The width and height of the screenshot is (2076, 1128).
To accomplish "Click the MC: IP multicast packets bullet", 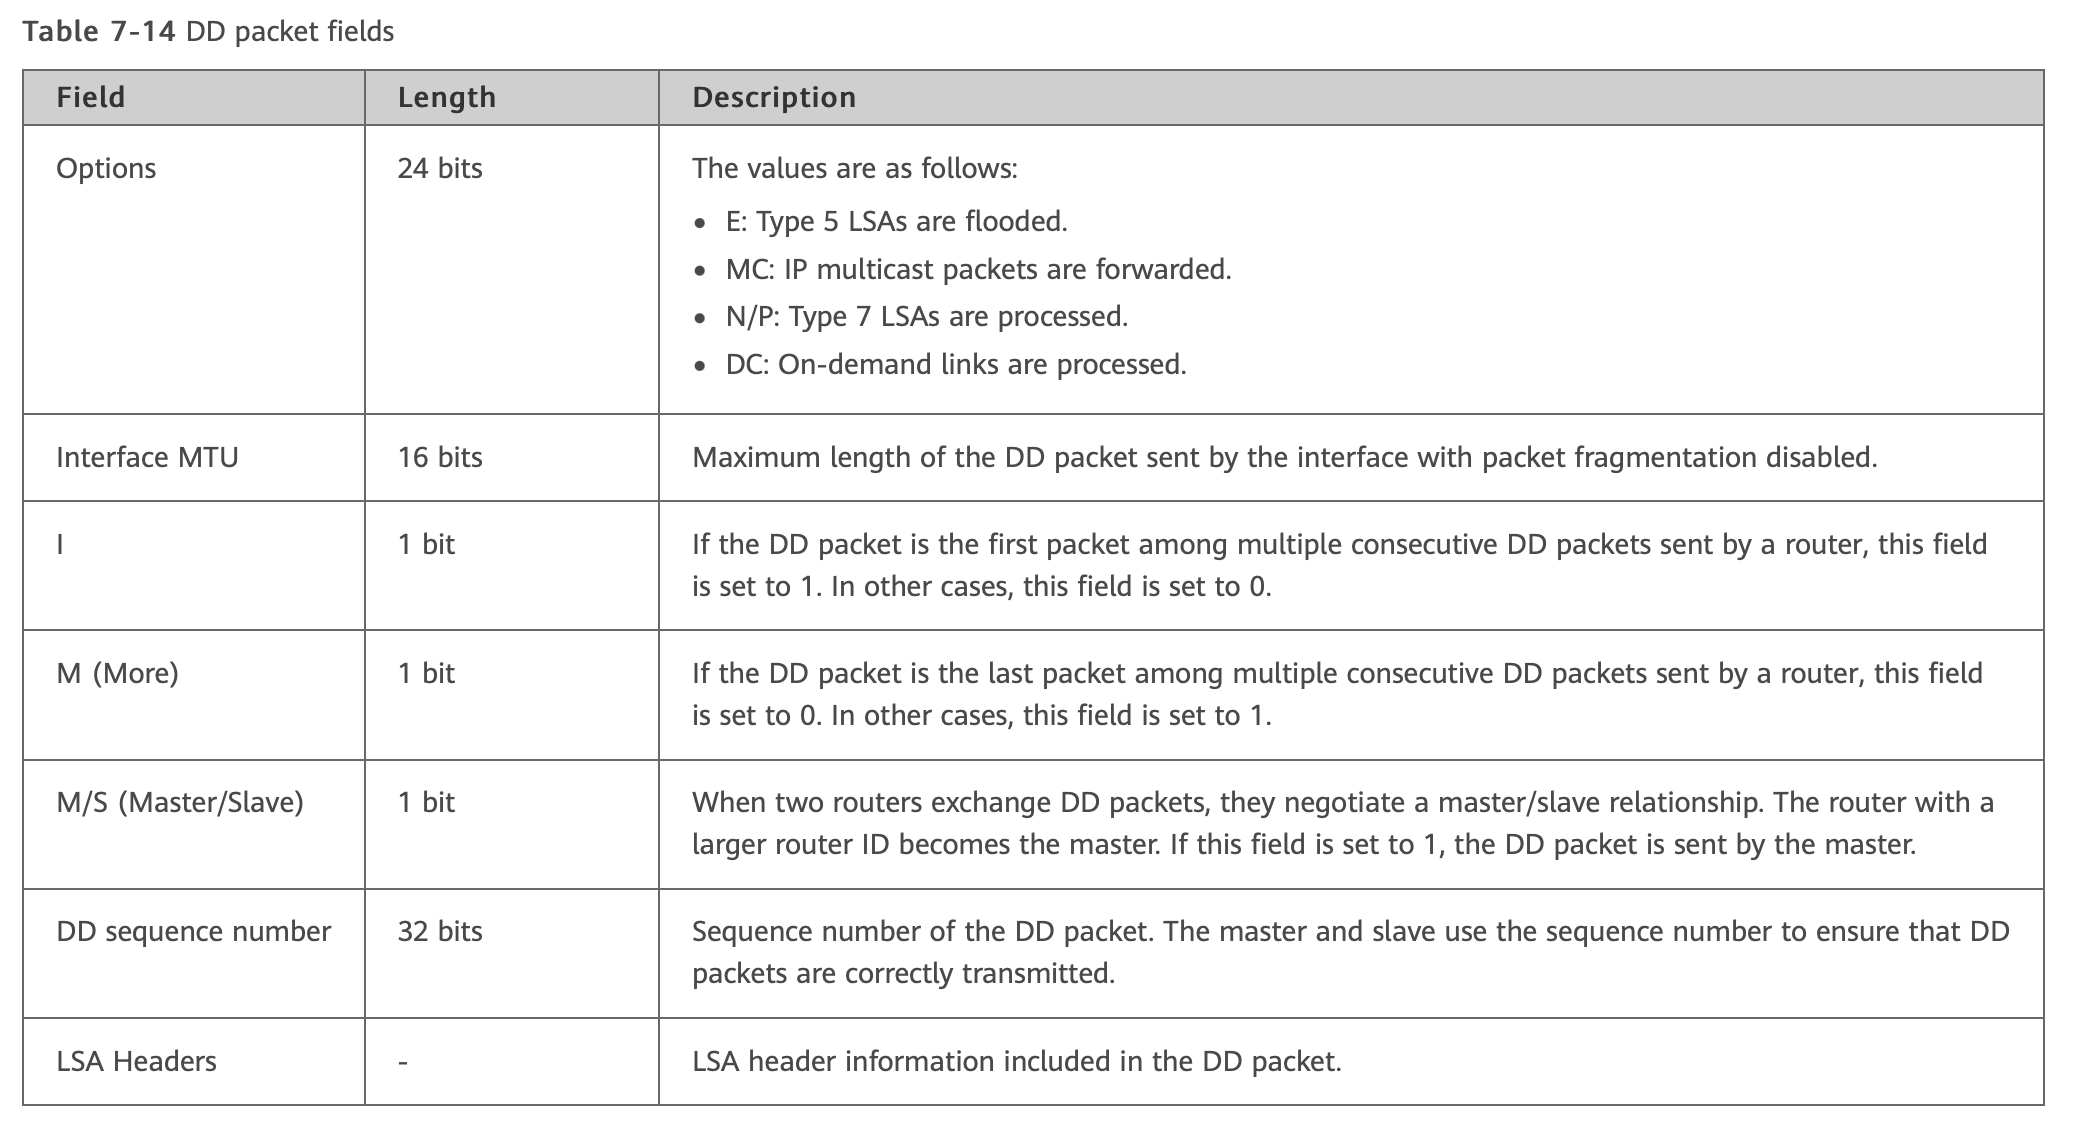I will (x=978, y=269).
